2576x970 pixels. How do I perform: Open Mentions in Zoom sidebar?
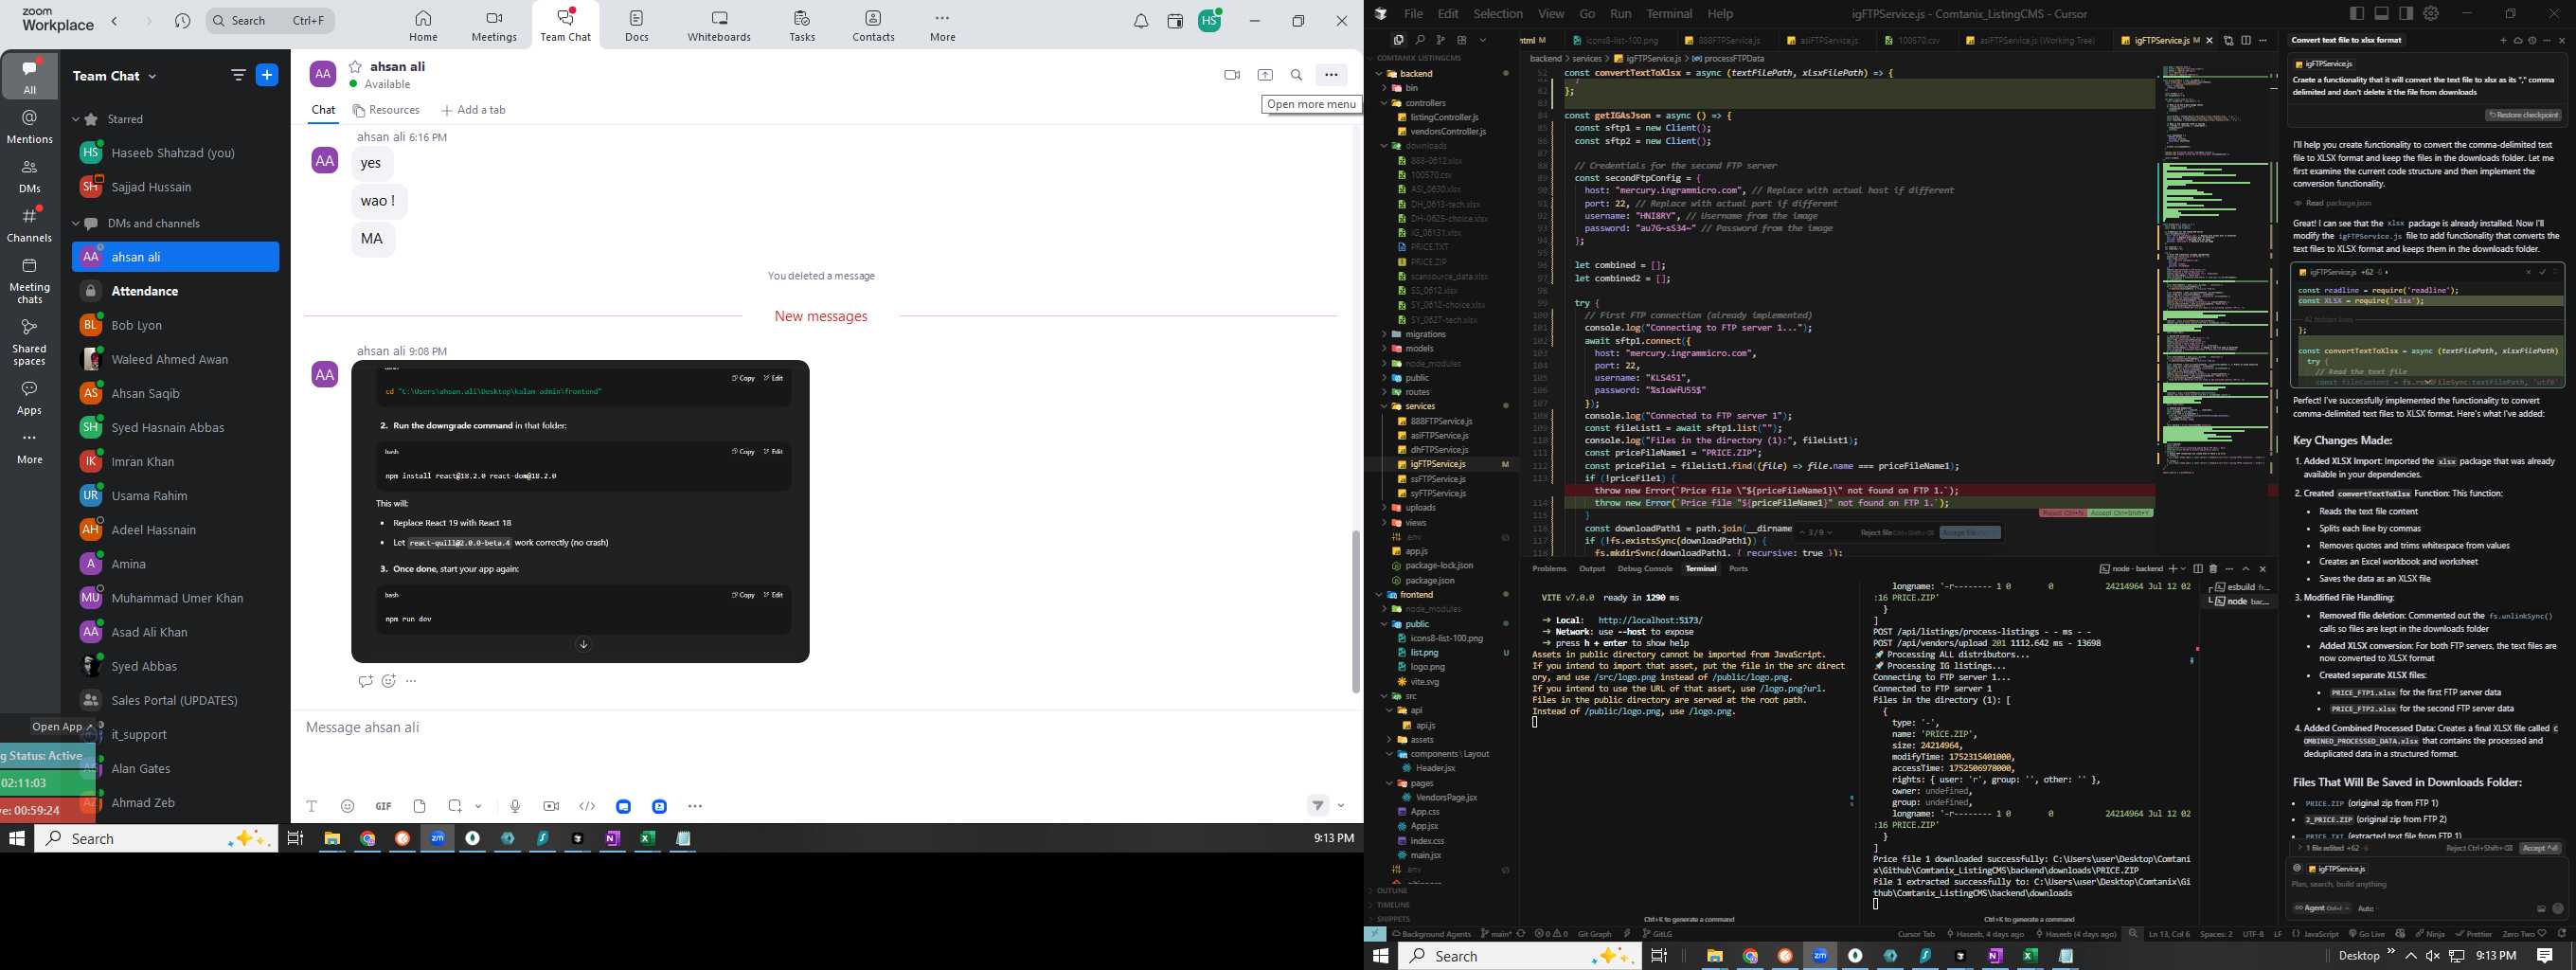tap(30, 127)
